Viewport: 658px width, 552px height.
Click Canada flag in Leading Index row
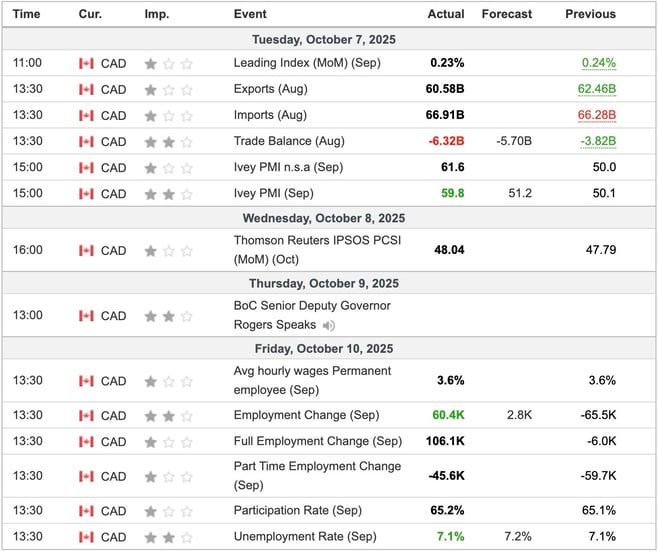86,63
